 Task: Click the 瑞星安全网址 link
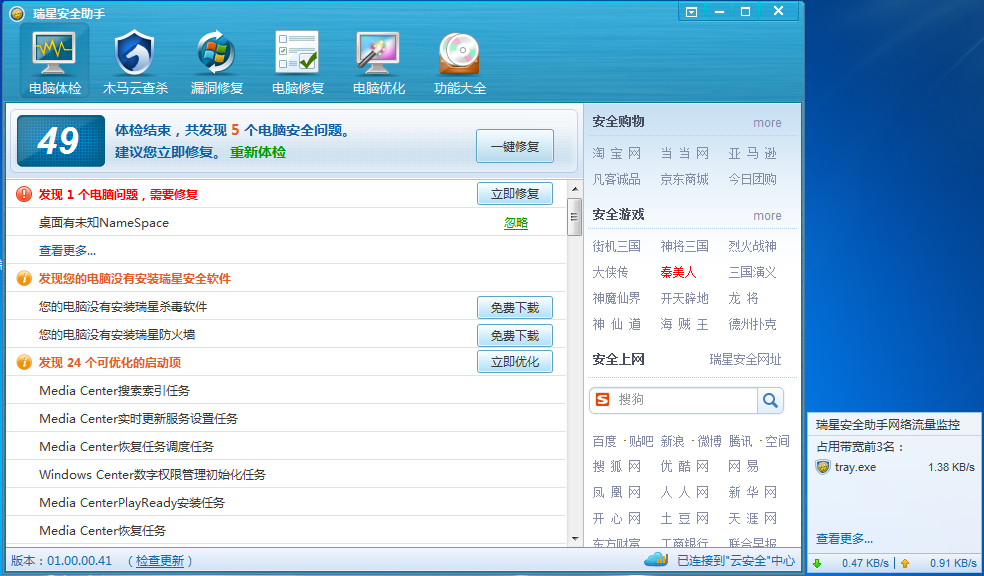pyautogui.click(x=745, y=360)
